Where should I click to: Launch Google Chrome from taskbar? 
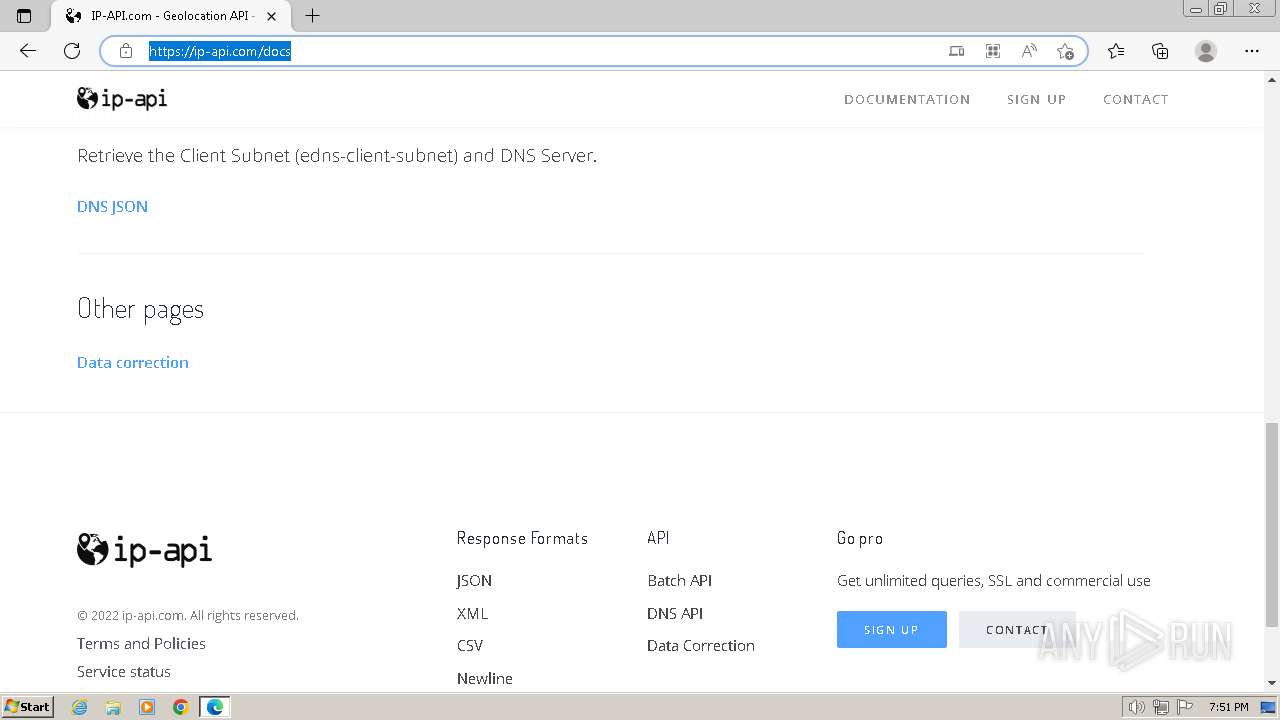181,707
